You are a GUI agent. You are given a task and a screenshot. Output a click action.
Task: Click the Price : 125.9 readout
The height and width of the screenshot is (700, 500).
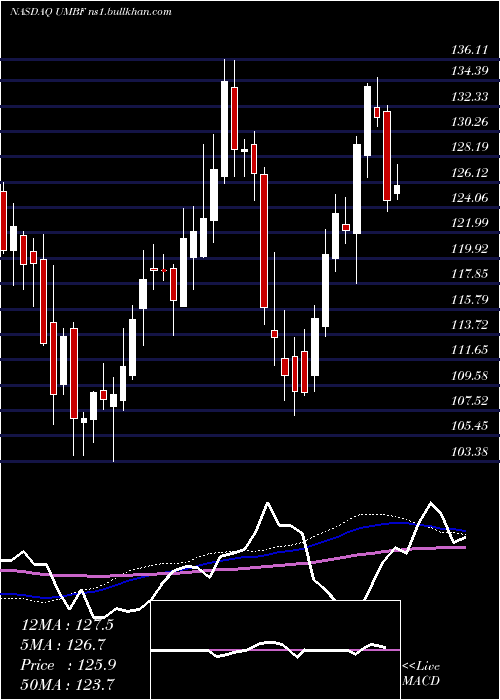click(x=68, y=665)
